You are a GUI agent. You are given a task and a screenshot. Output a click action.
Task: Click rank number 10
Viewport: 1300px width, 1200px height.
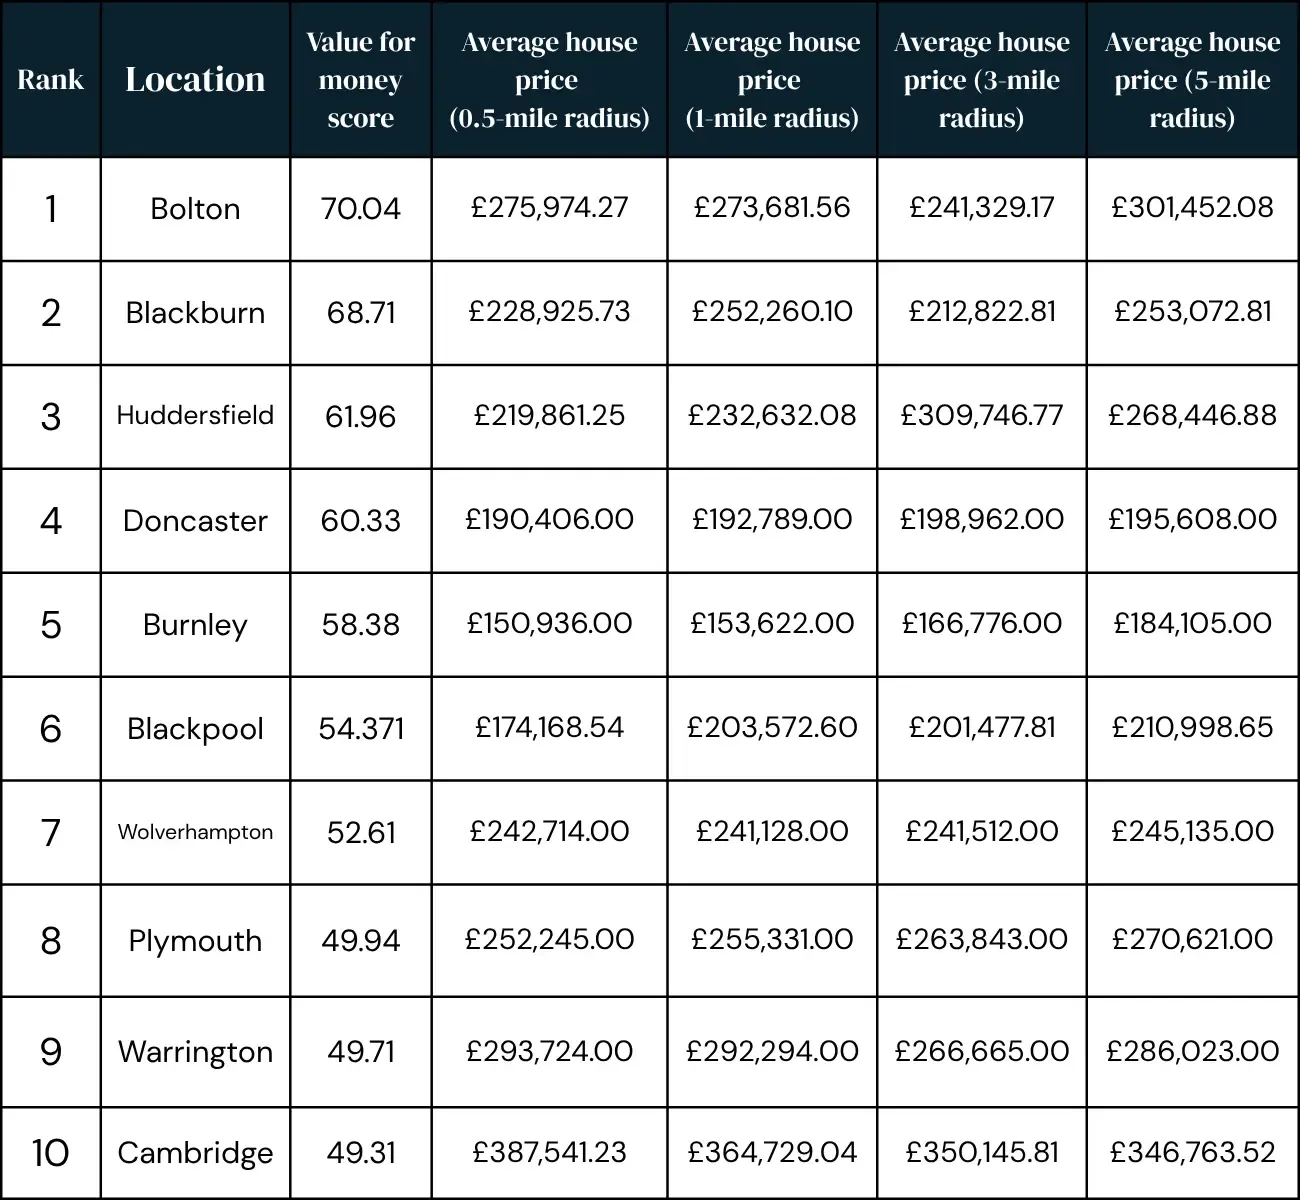pyautogui.click(x=50, y=1153)
